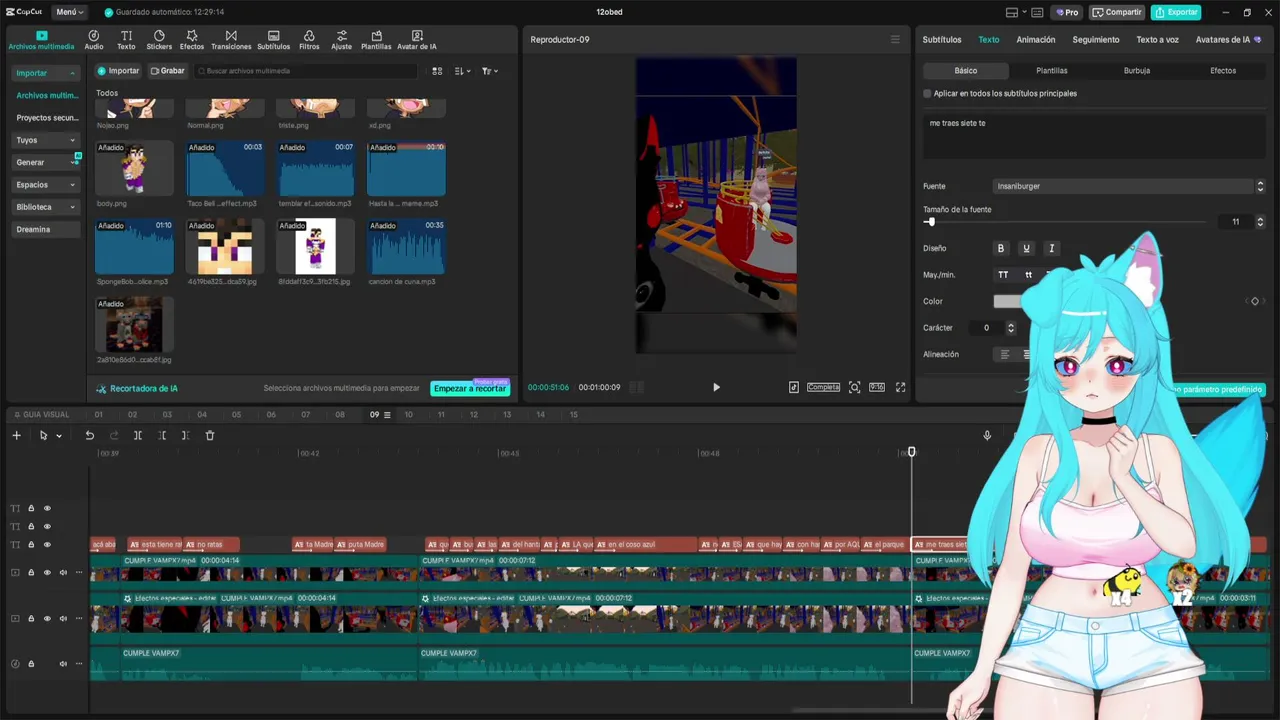Underline the subtitle text

coord(1026,248)
